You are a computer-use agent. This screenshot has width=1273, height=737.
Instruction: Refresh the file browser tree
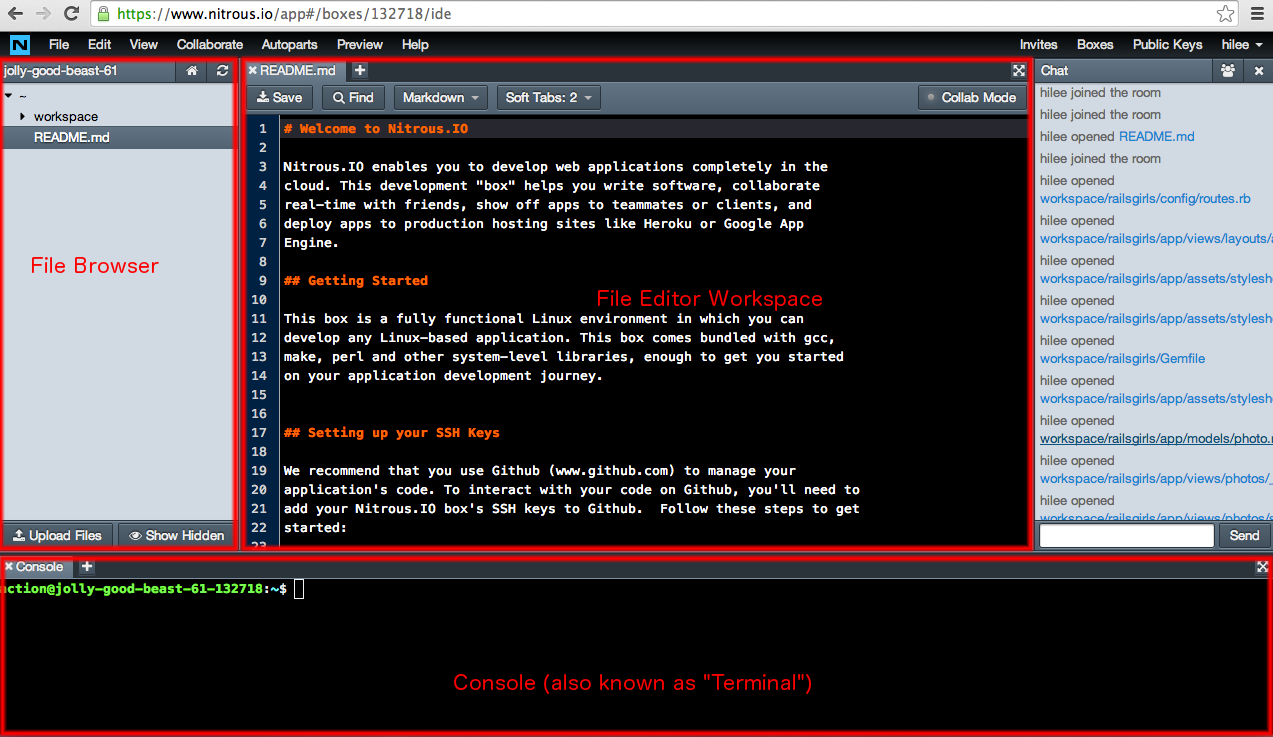click(222, 71)
